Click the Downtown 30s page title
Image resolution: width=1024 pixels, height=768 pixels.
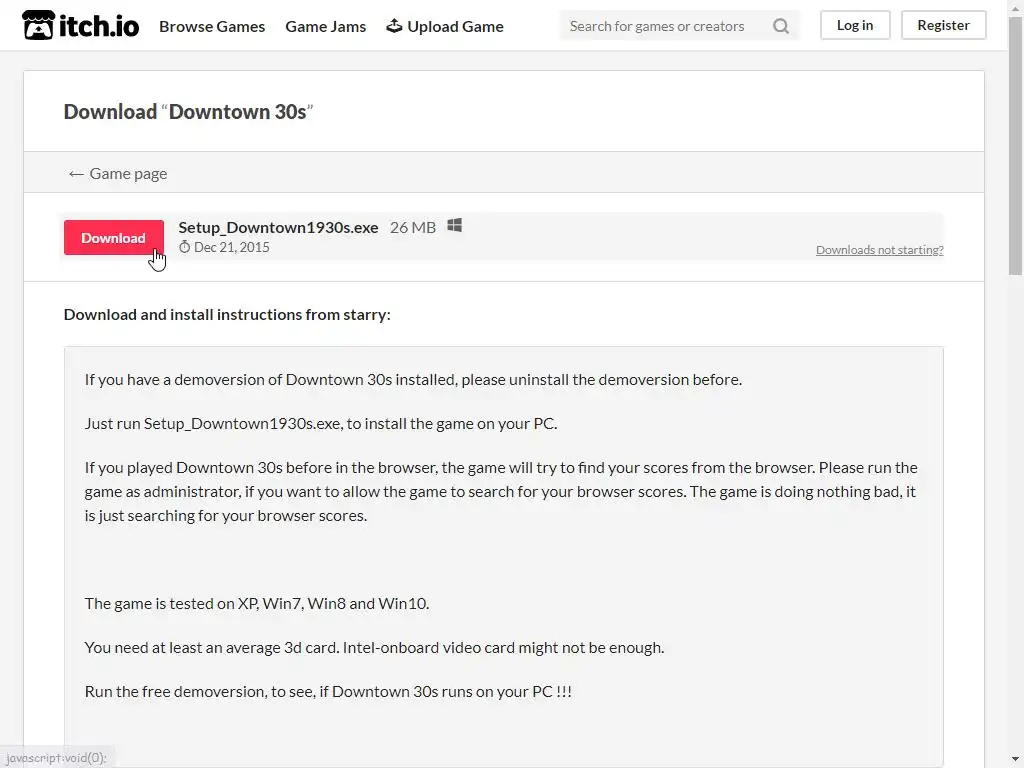(x=237, y=111)
